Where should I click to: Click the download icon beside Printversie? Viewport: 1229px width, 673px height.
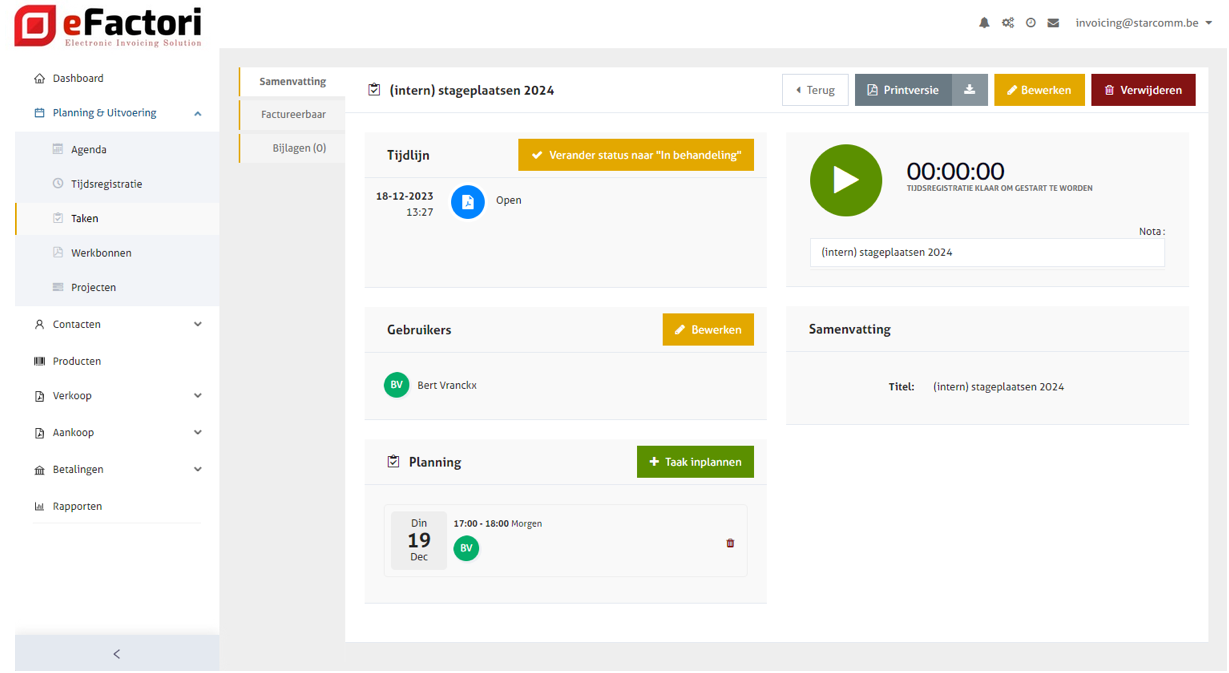969,90
